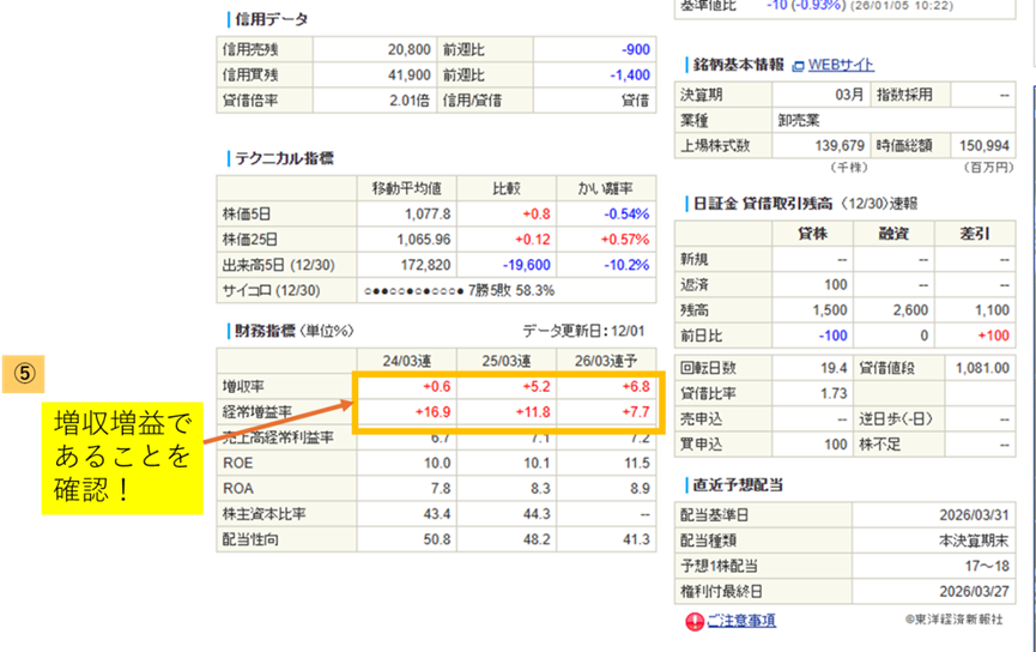The height and width of the screenshot is (652, 1036).
Task: Select the テクニカル指標 section heading
Action: [x=283, y=158]
